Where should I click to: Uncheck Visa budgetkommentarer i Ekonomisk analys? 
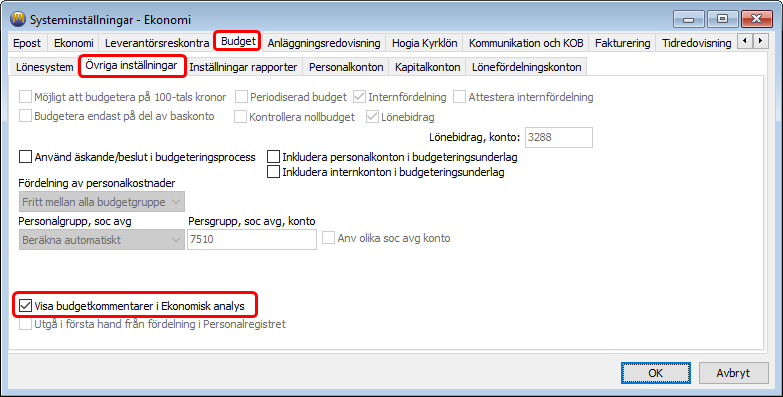[x=25, y=306]
